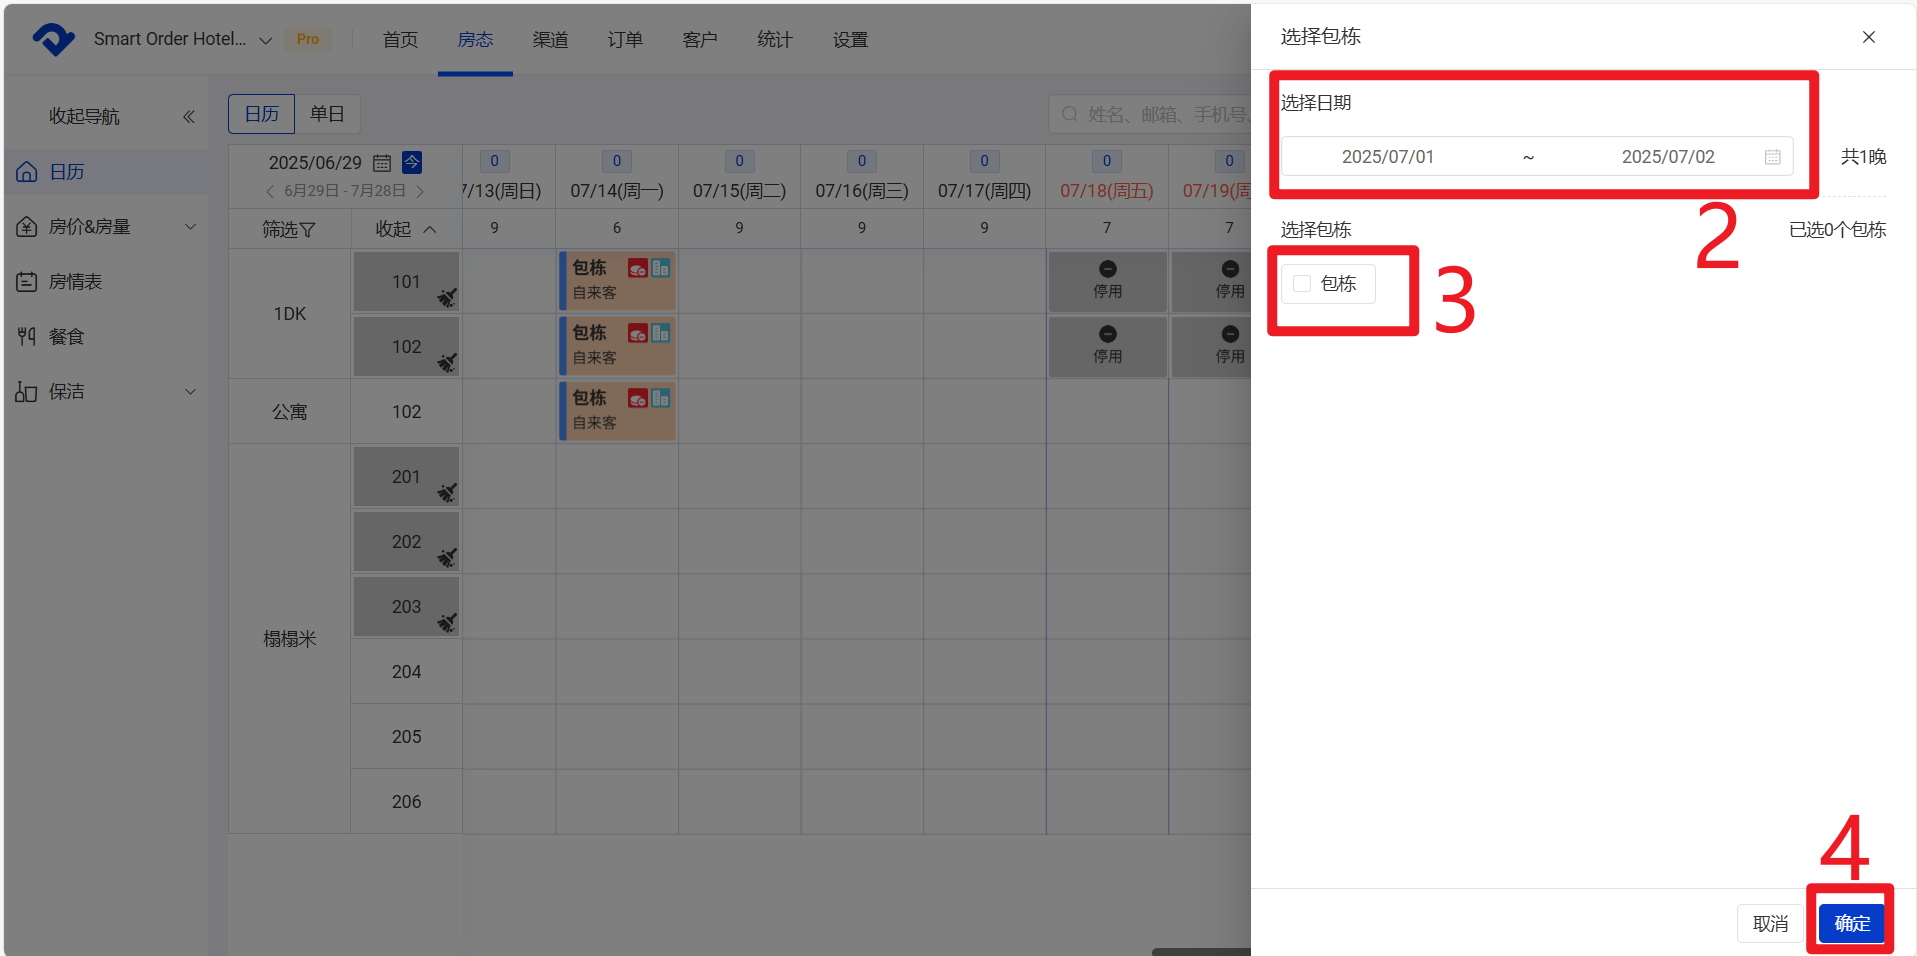The width and height of the screenshot is (1917, 956).
Task: Click the Smart Order Hotel logo
Action: coord(53,40)
